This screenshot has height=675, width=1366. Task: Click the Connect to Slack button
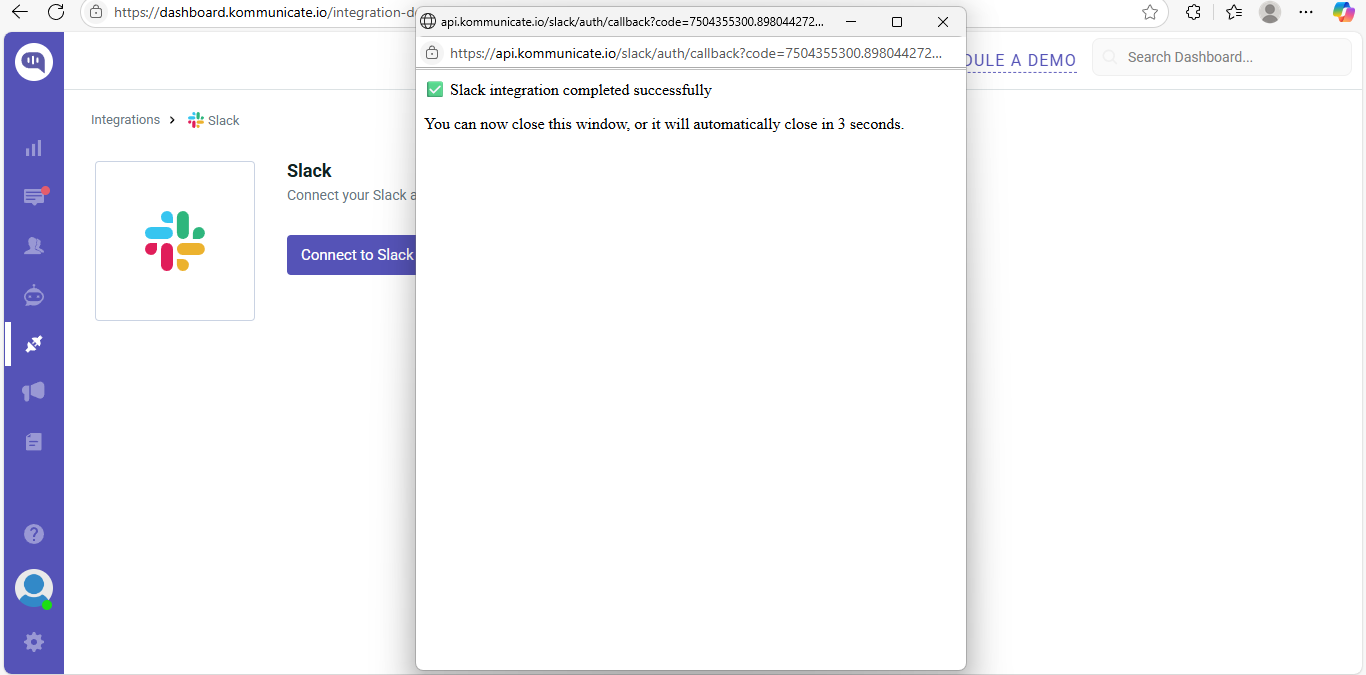(352, 255)
